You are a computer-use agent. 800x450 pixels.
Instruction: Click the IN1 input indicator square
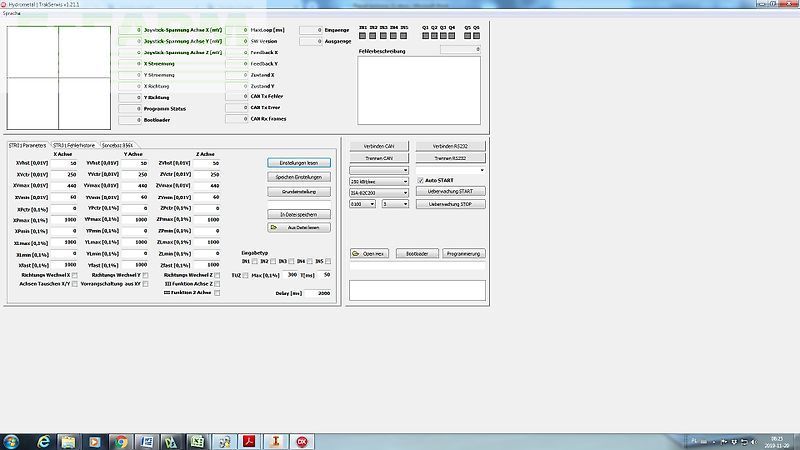(x=362, y=36)
